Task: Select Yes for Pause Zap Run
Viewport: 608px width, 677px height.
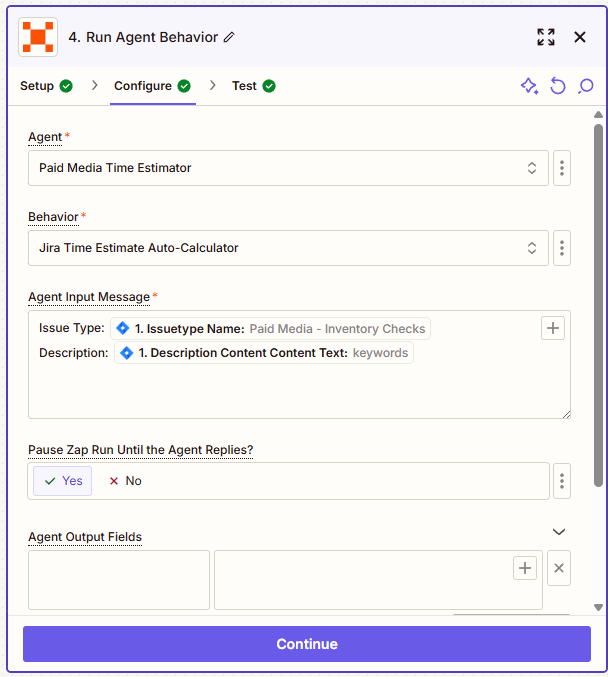Action: tap(63, 481)
